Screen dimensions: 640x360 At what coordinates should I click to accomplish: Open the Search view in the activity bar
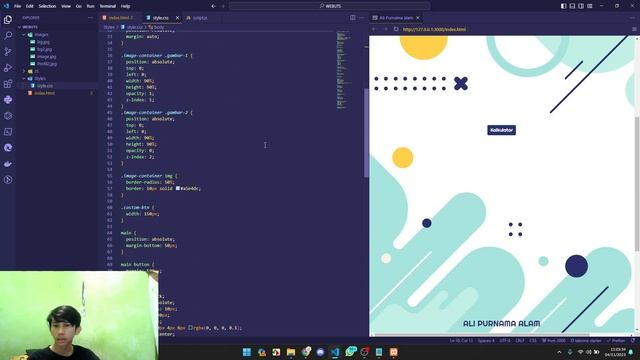coord(8,36)
